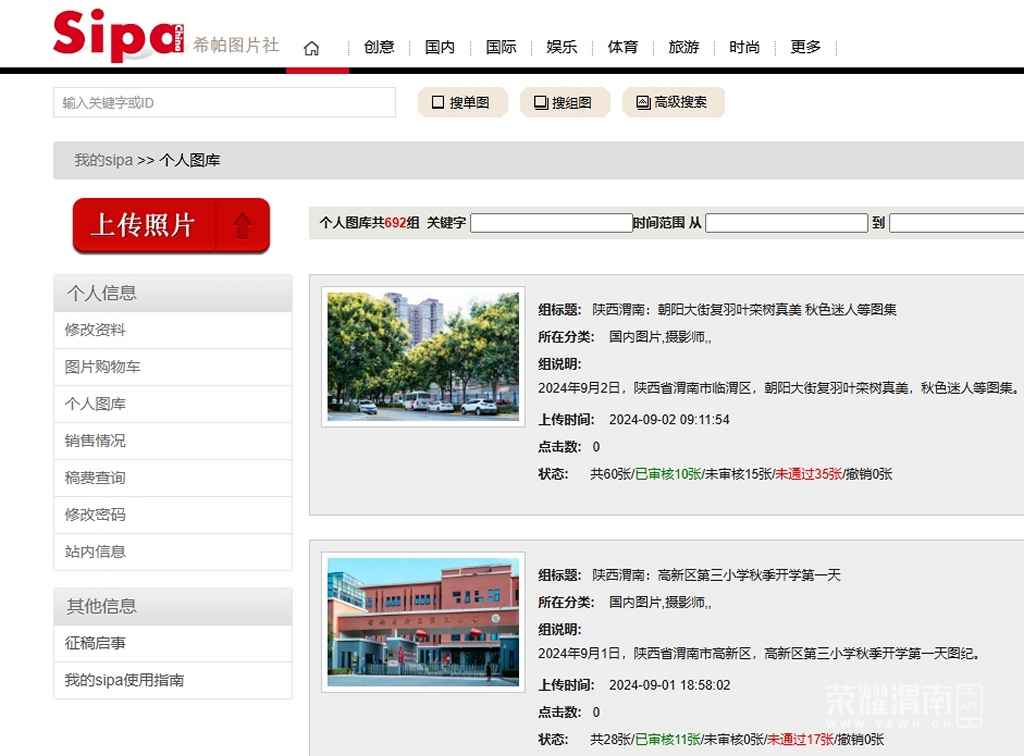The image size is (1024, 756).
Task: Open the 国际 menu item
Action: [x=501, y=47]
